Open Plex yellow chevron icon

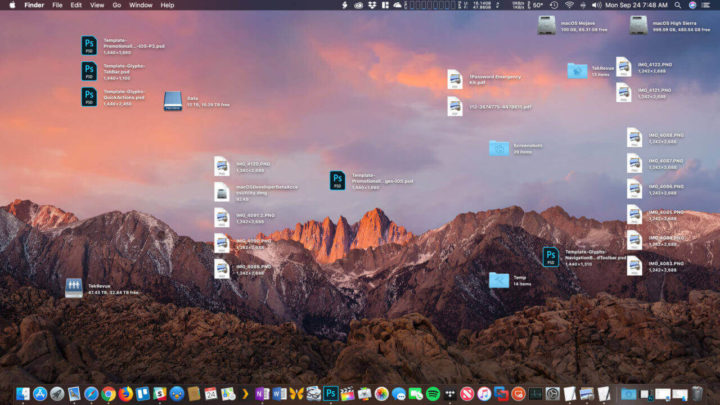[245, 394]
